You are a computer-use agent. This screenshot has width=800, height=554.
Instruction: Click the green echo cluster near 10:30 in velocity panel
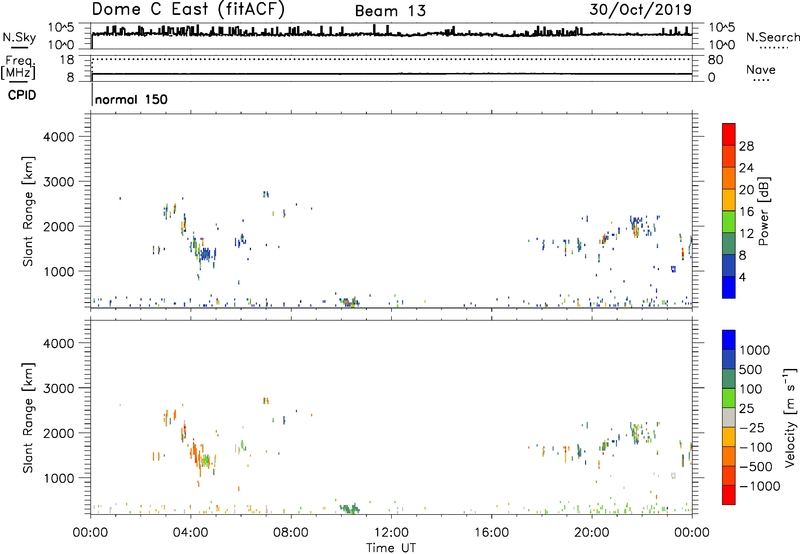point(350,508)
